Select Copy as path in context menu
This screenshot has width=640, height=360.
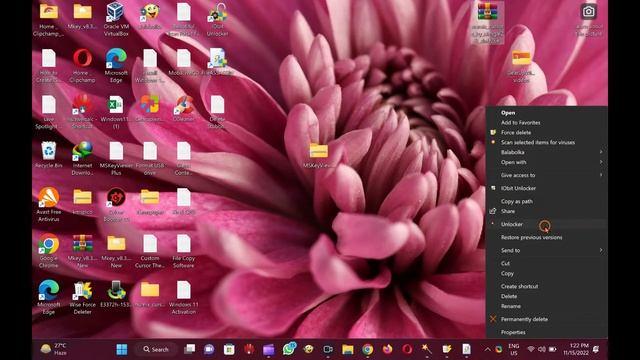point(546,201)
